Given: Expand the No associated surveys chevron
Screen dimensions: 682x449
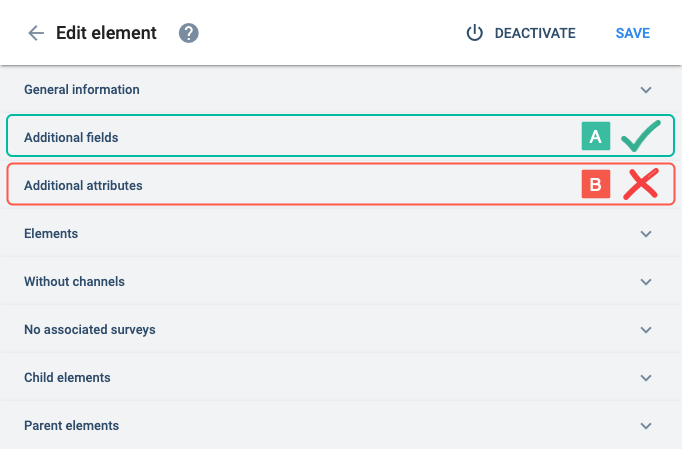Looking at the screenshot, I should (646, 329).
